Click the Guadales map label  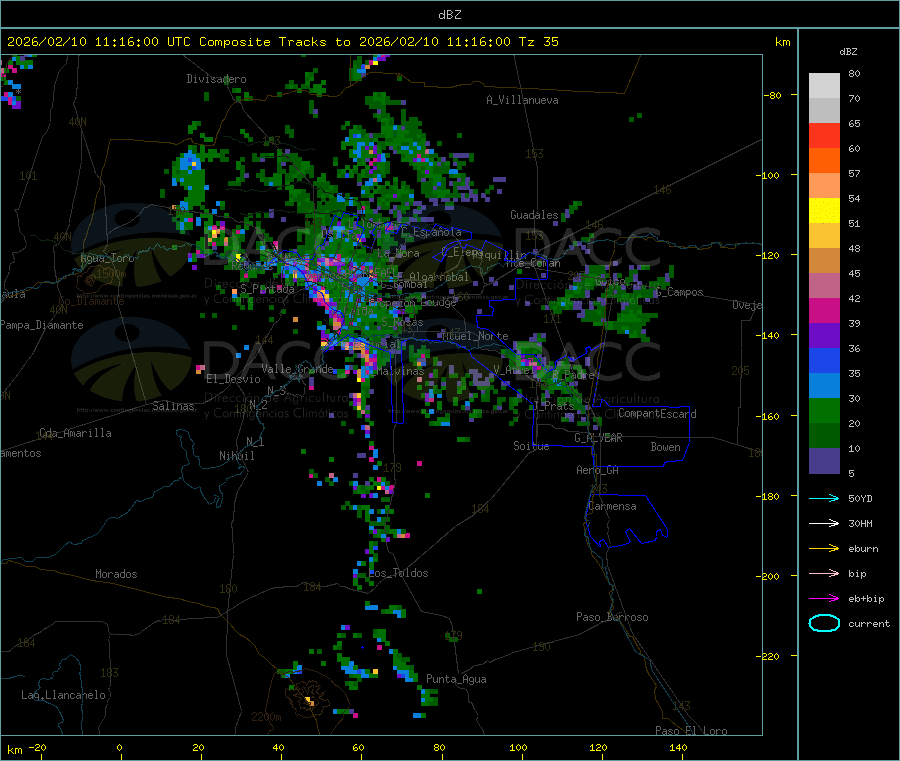[x=534, y=215]
